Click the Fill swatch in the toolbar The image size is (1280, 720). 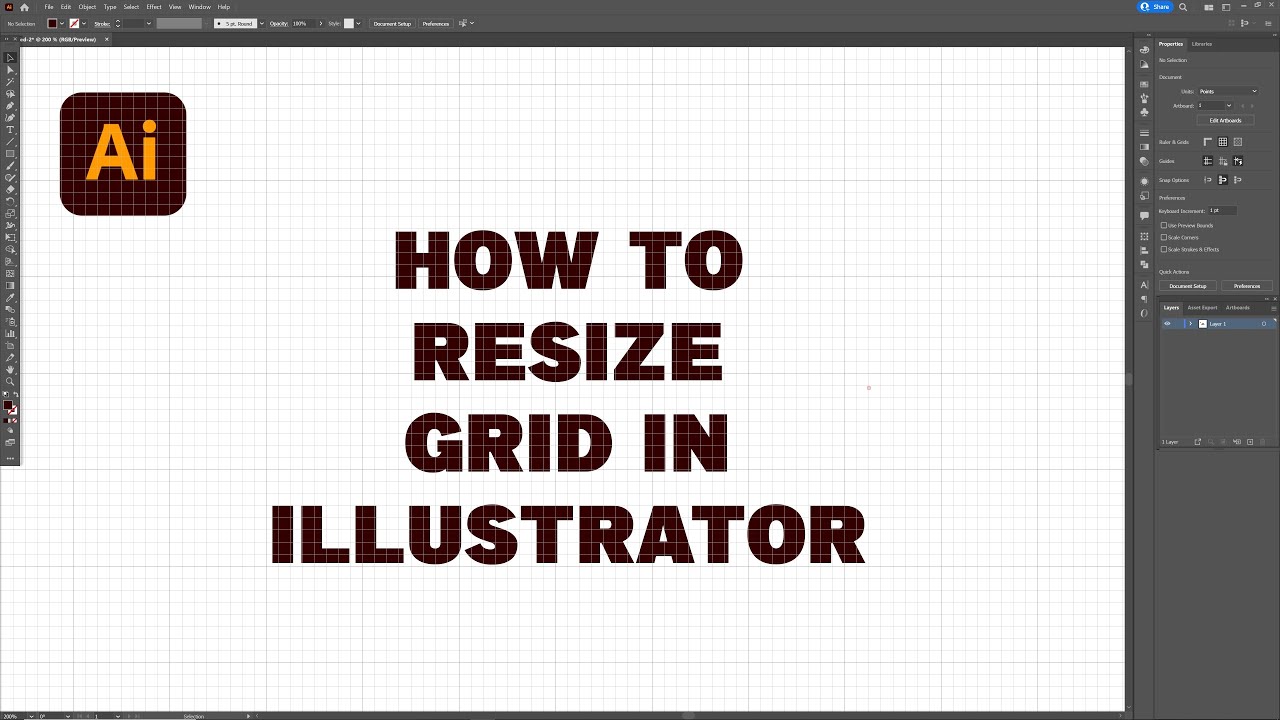point(8,405)
